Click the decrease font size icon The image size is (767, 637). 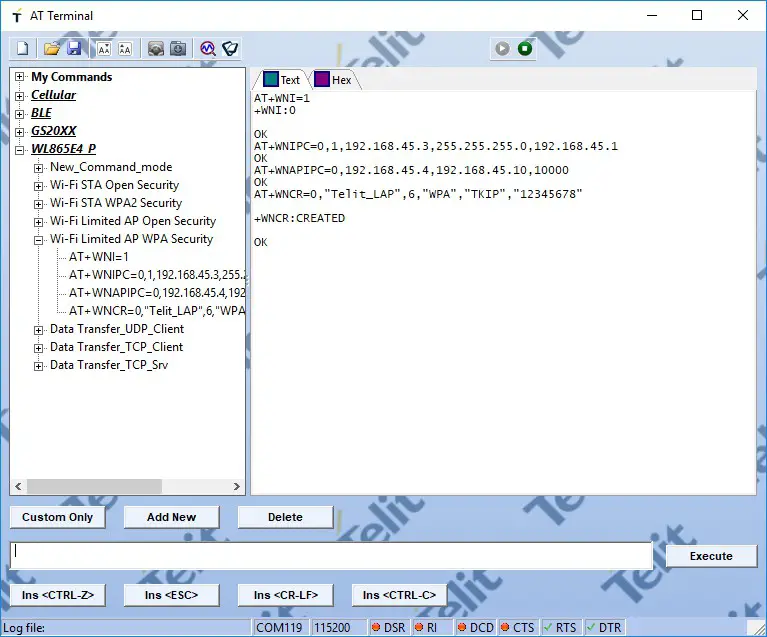[x=104, y=48]
